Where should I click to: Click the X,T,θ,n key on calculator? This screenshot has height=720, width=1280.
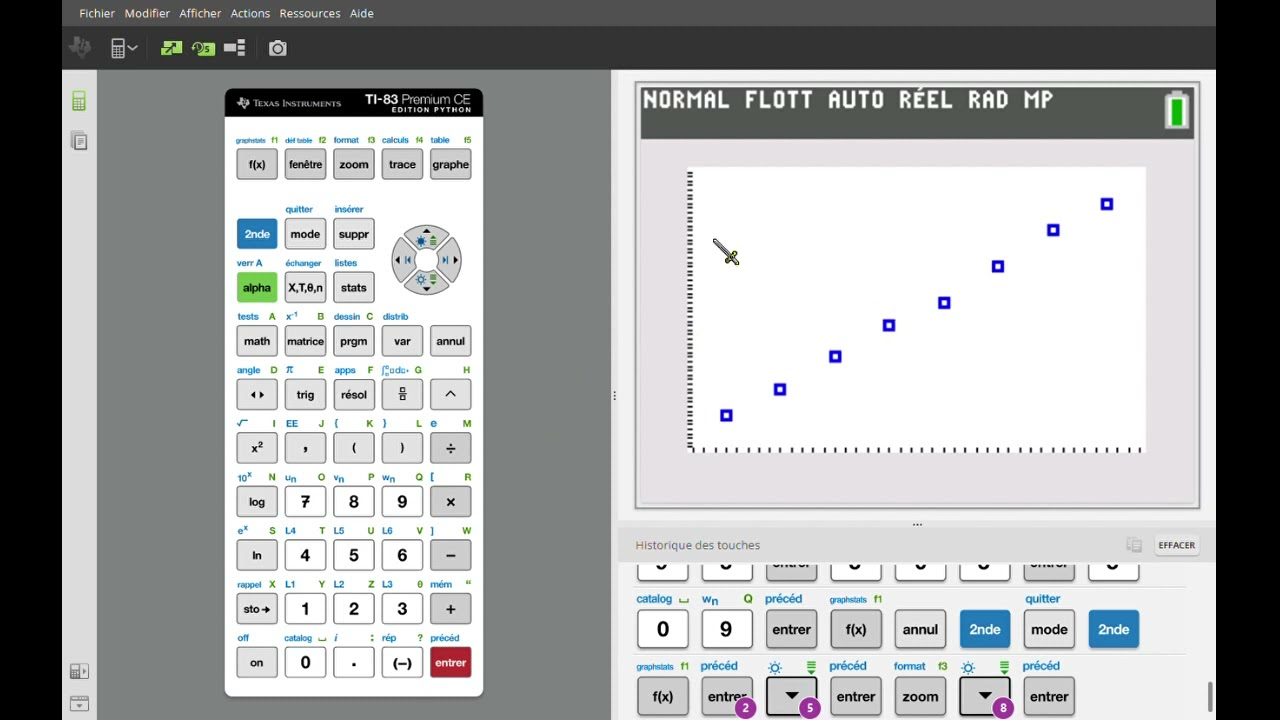coord(305,287)
